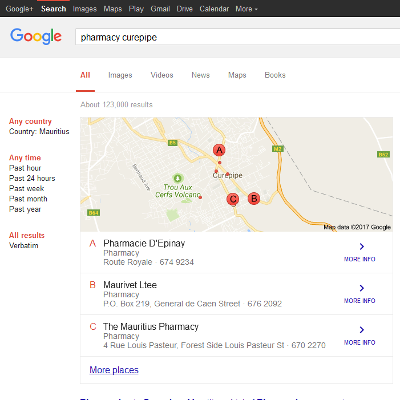Switch to the Books results tab

[275, 75]
